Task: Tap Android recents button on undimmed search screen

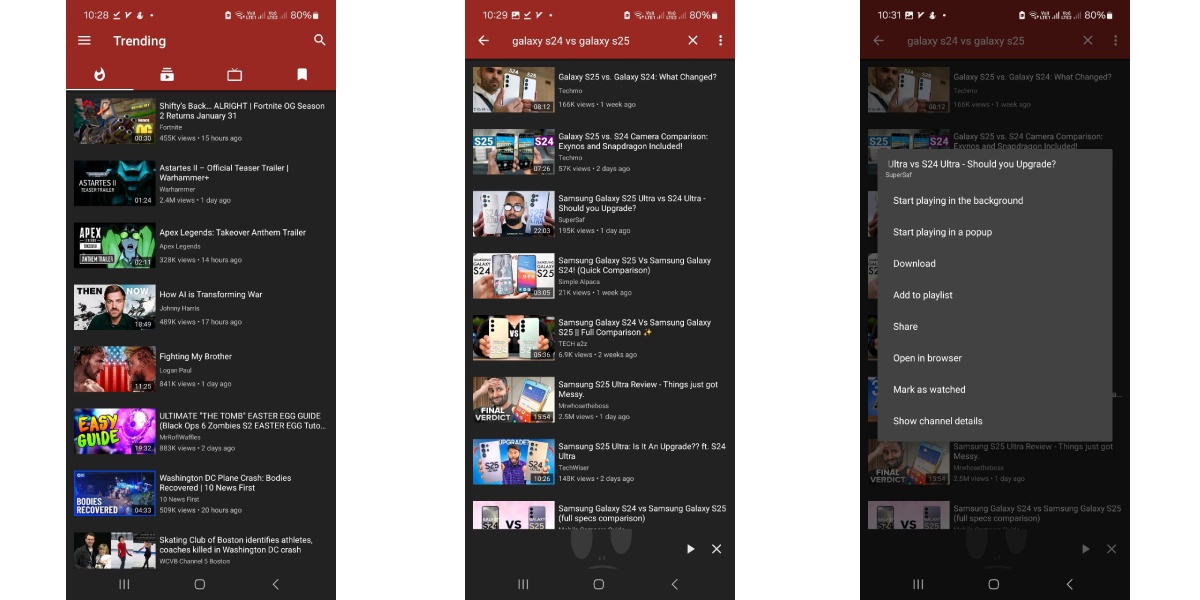Action: tap(523, 584)
